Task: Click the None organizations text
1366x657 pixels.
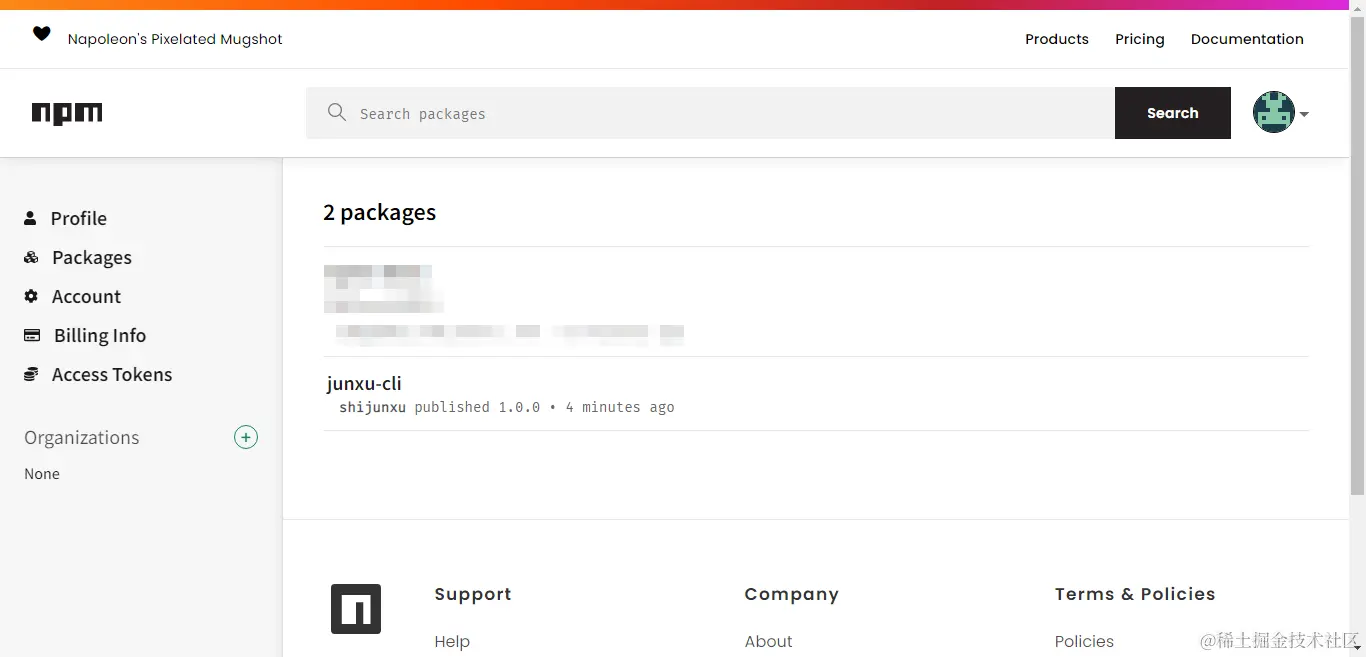Action: (x=42, y=474)
